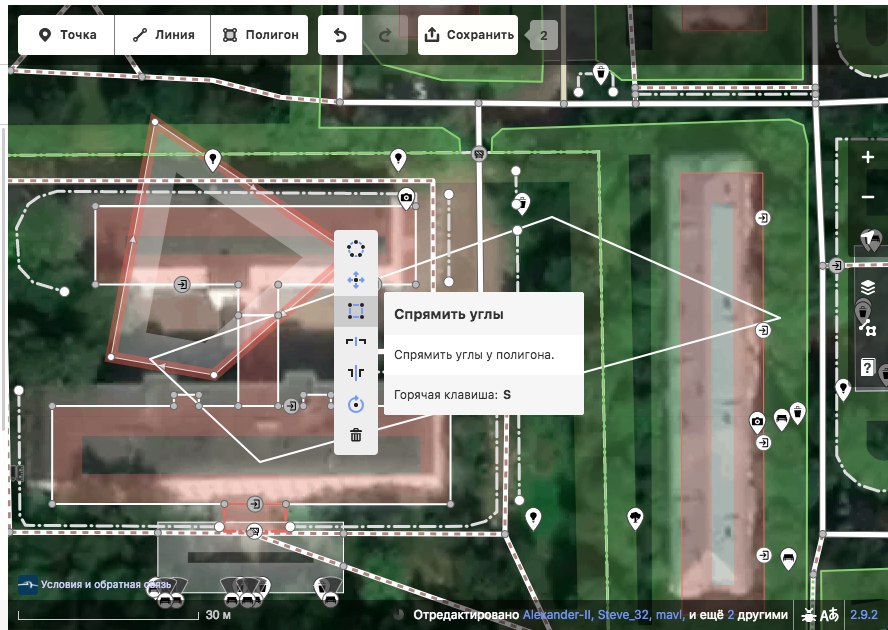888x630 pixels.
Task: Open the background layers panel icon
Action: [868, 287]
